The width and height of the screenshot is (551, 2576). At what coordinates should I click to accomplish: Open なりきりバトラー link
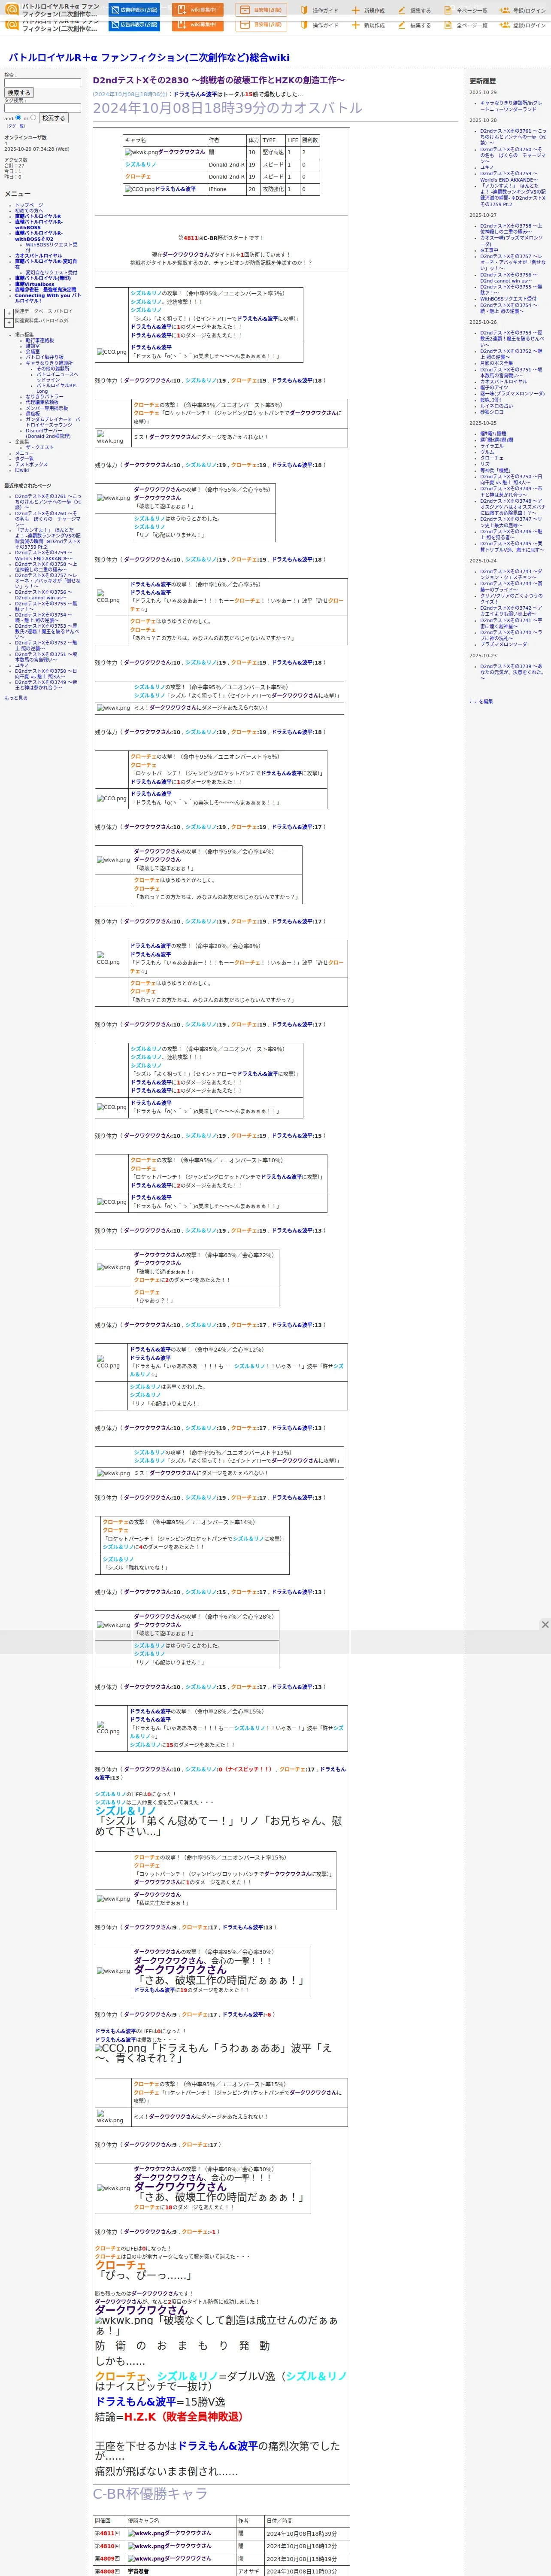point(44,397)
